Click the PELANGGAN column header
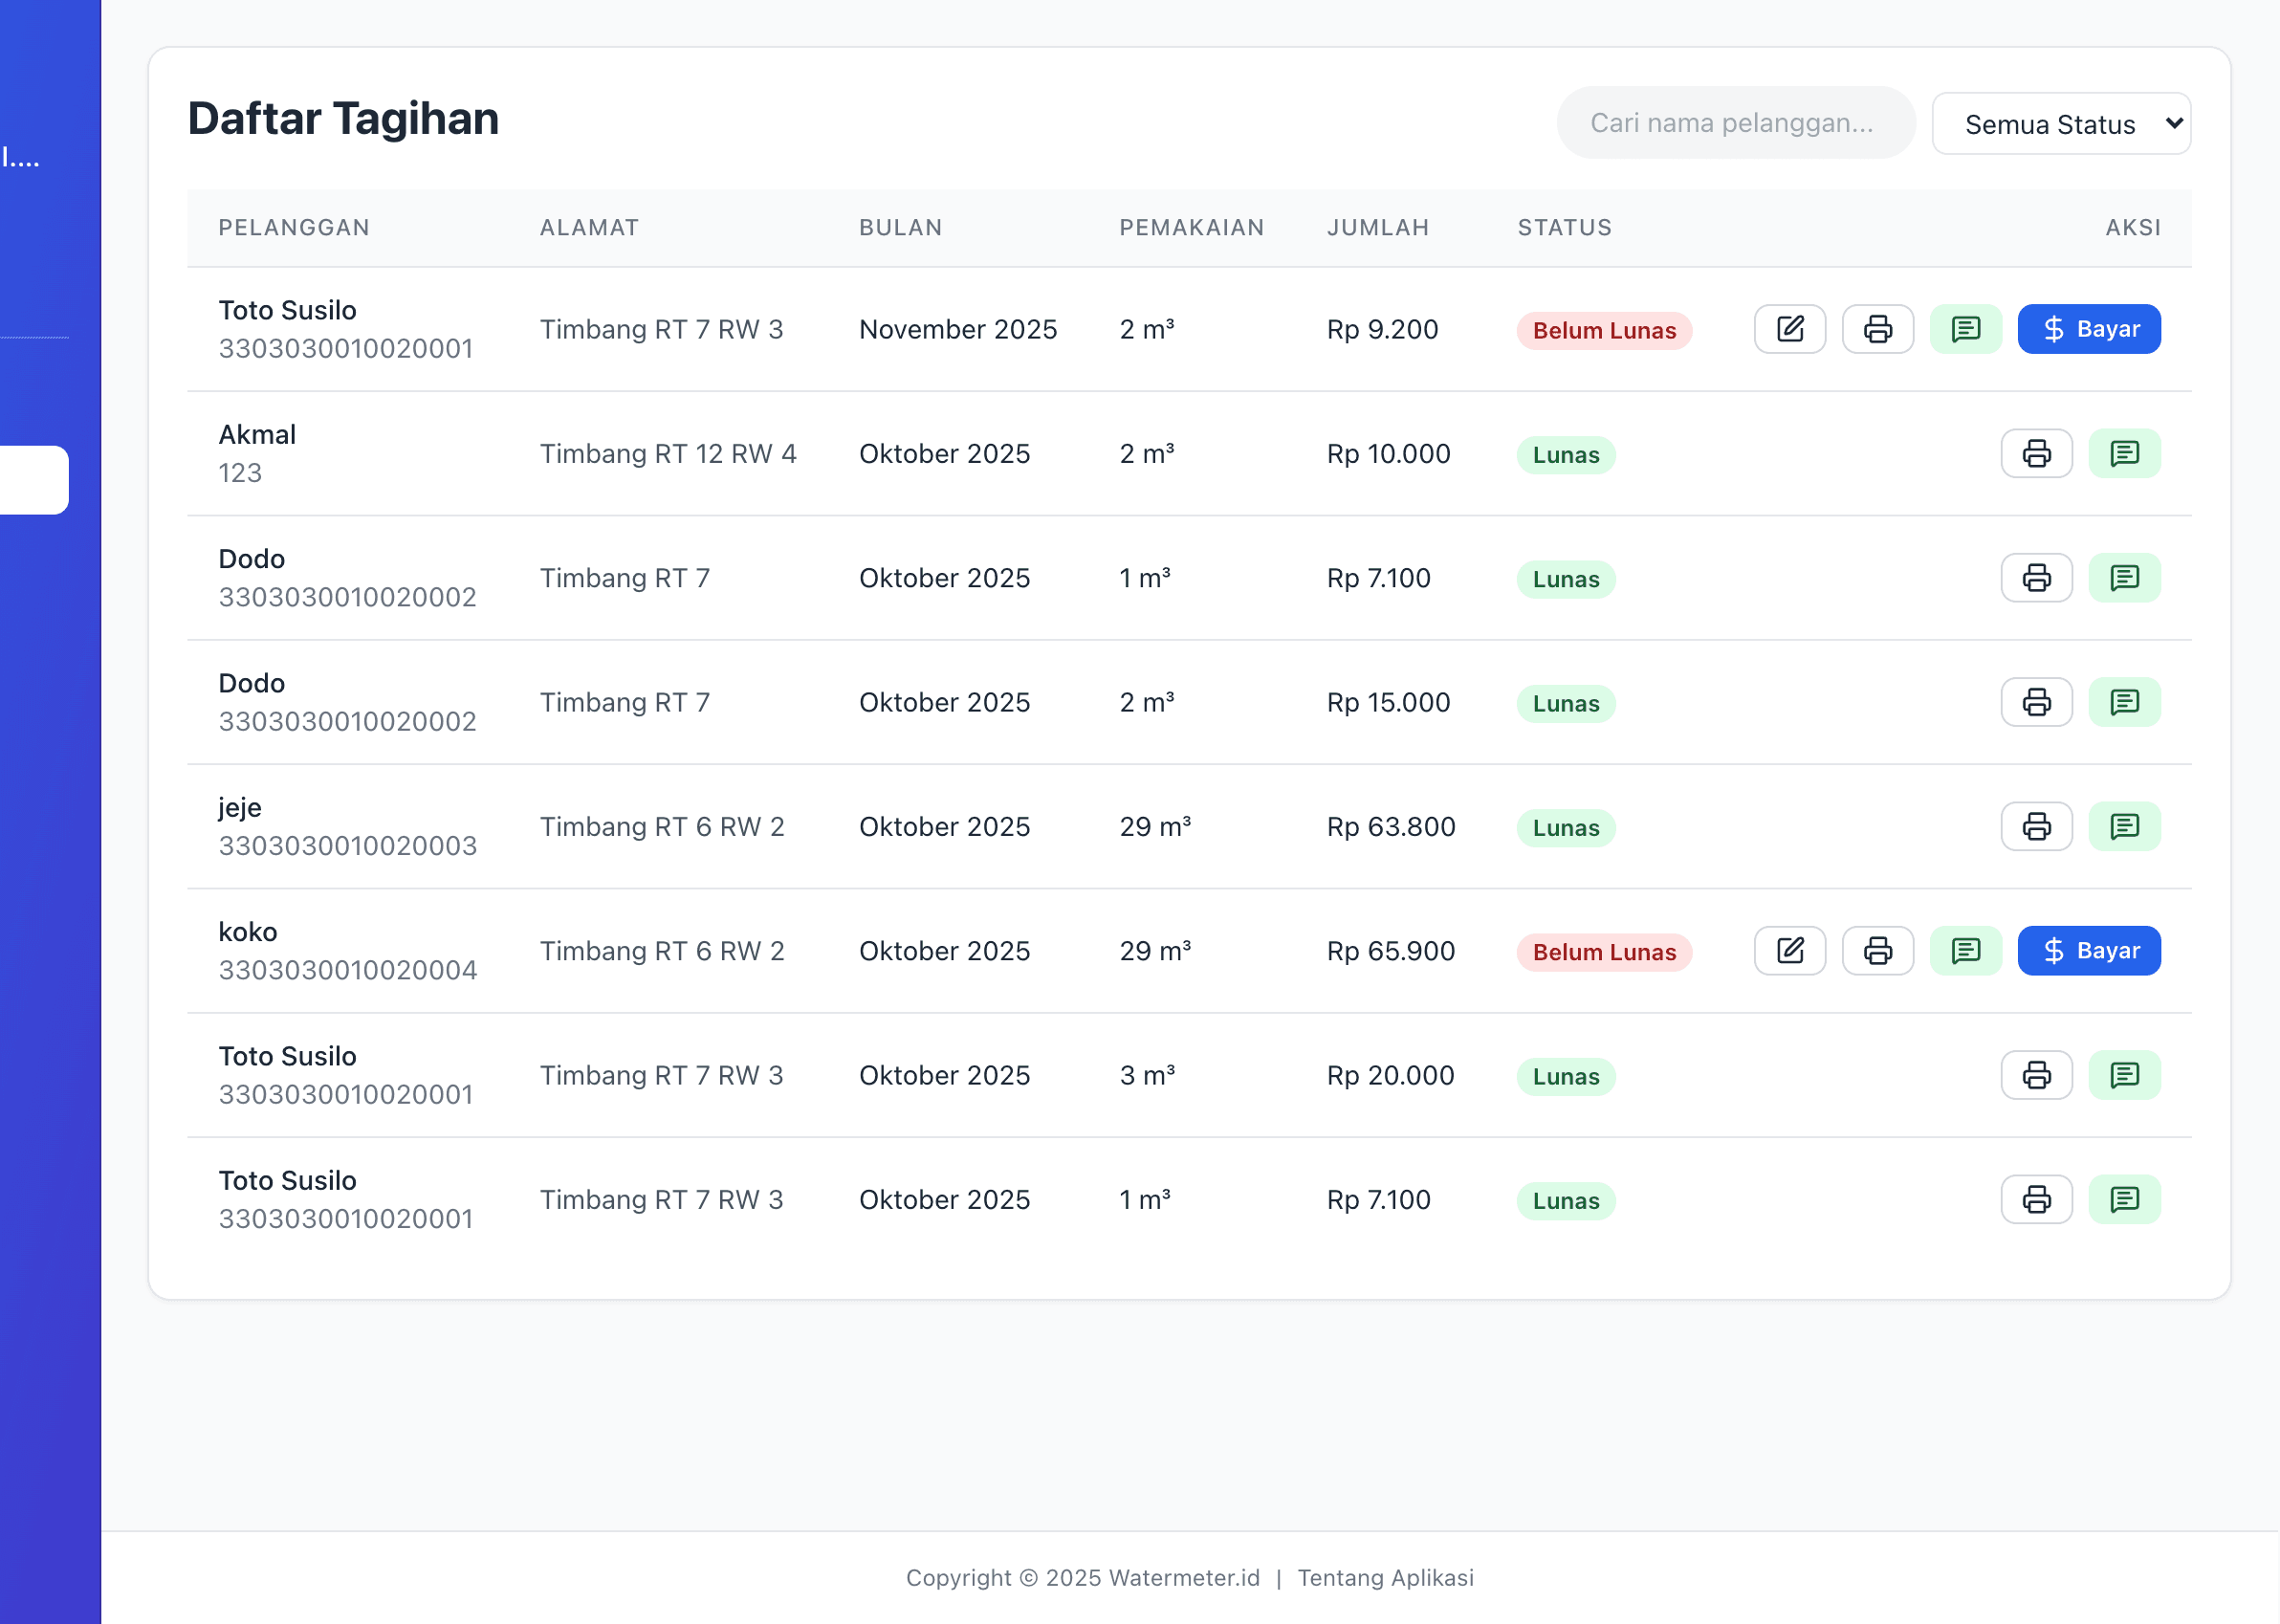This screenshot has height=1624, width=2280. (x=294, y=228)
